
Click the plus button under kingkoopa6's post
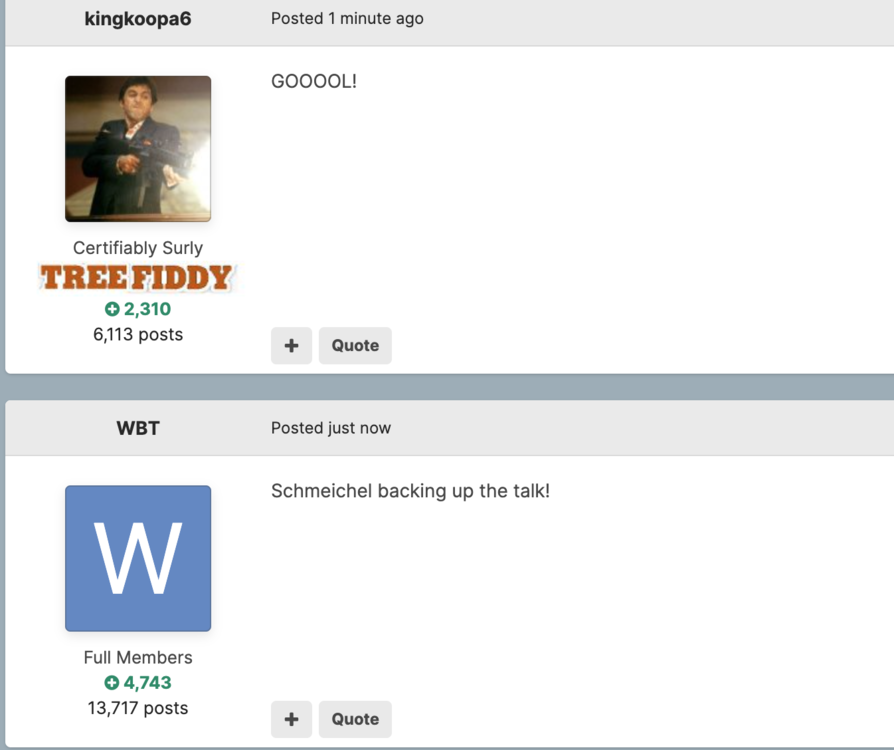pos(291,346)
